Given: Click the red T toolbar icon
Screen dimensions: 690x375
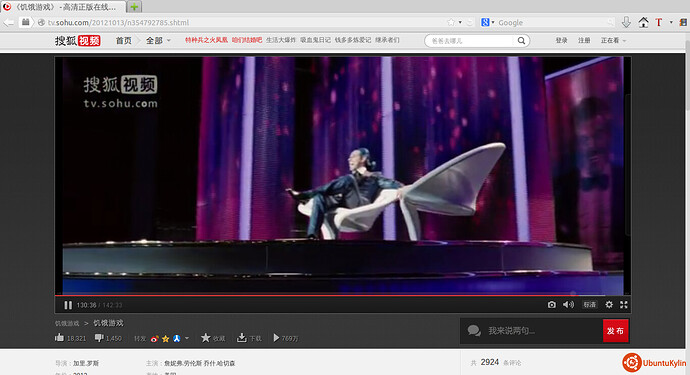Looking at the screenshot, I should point(659,22).
